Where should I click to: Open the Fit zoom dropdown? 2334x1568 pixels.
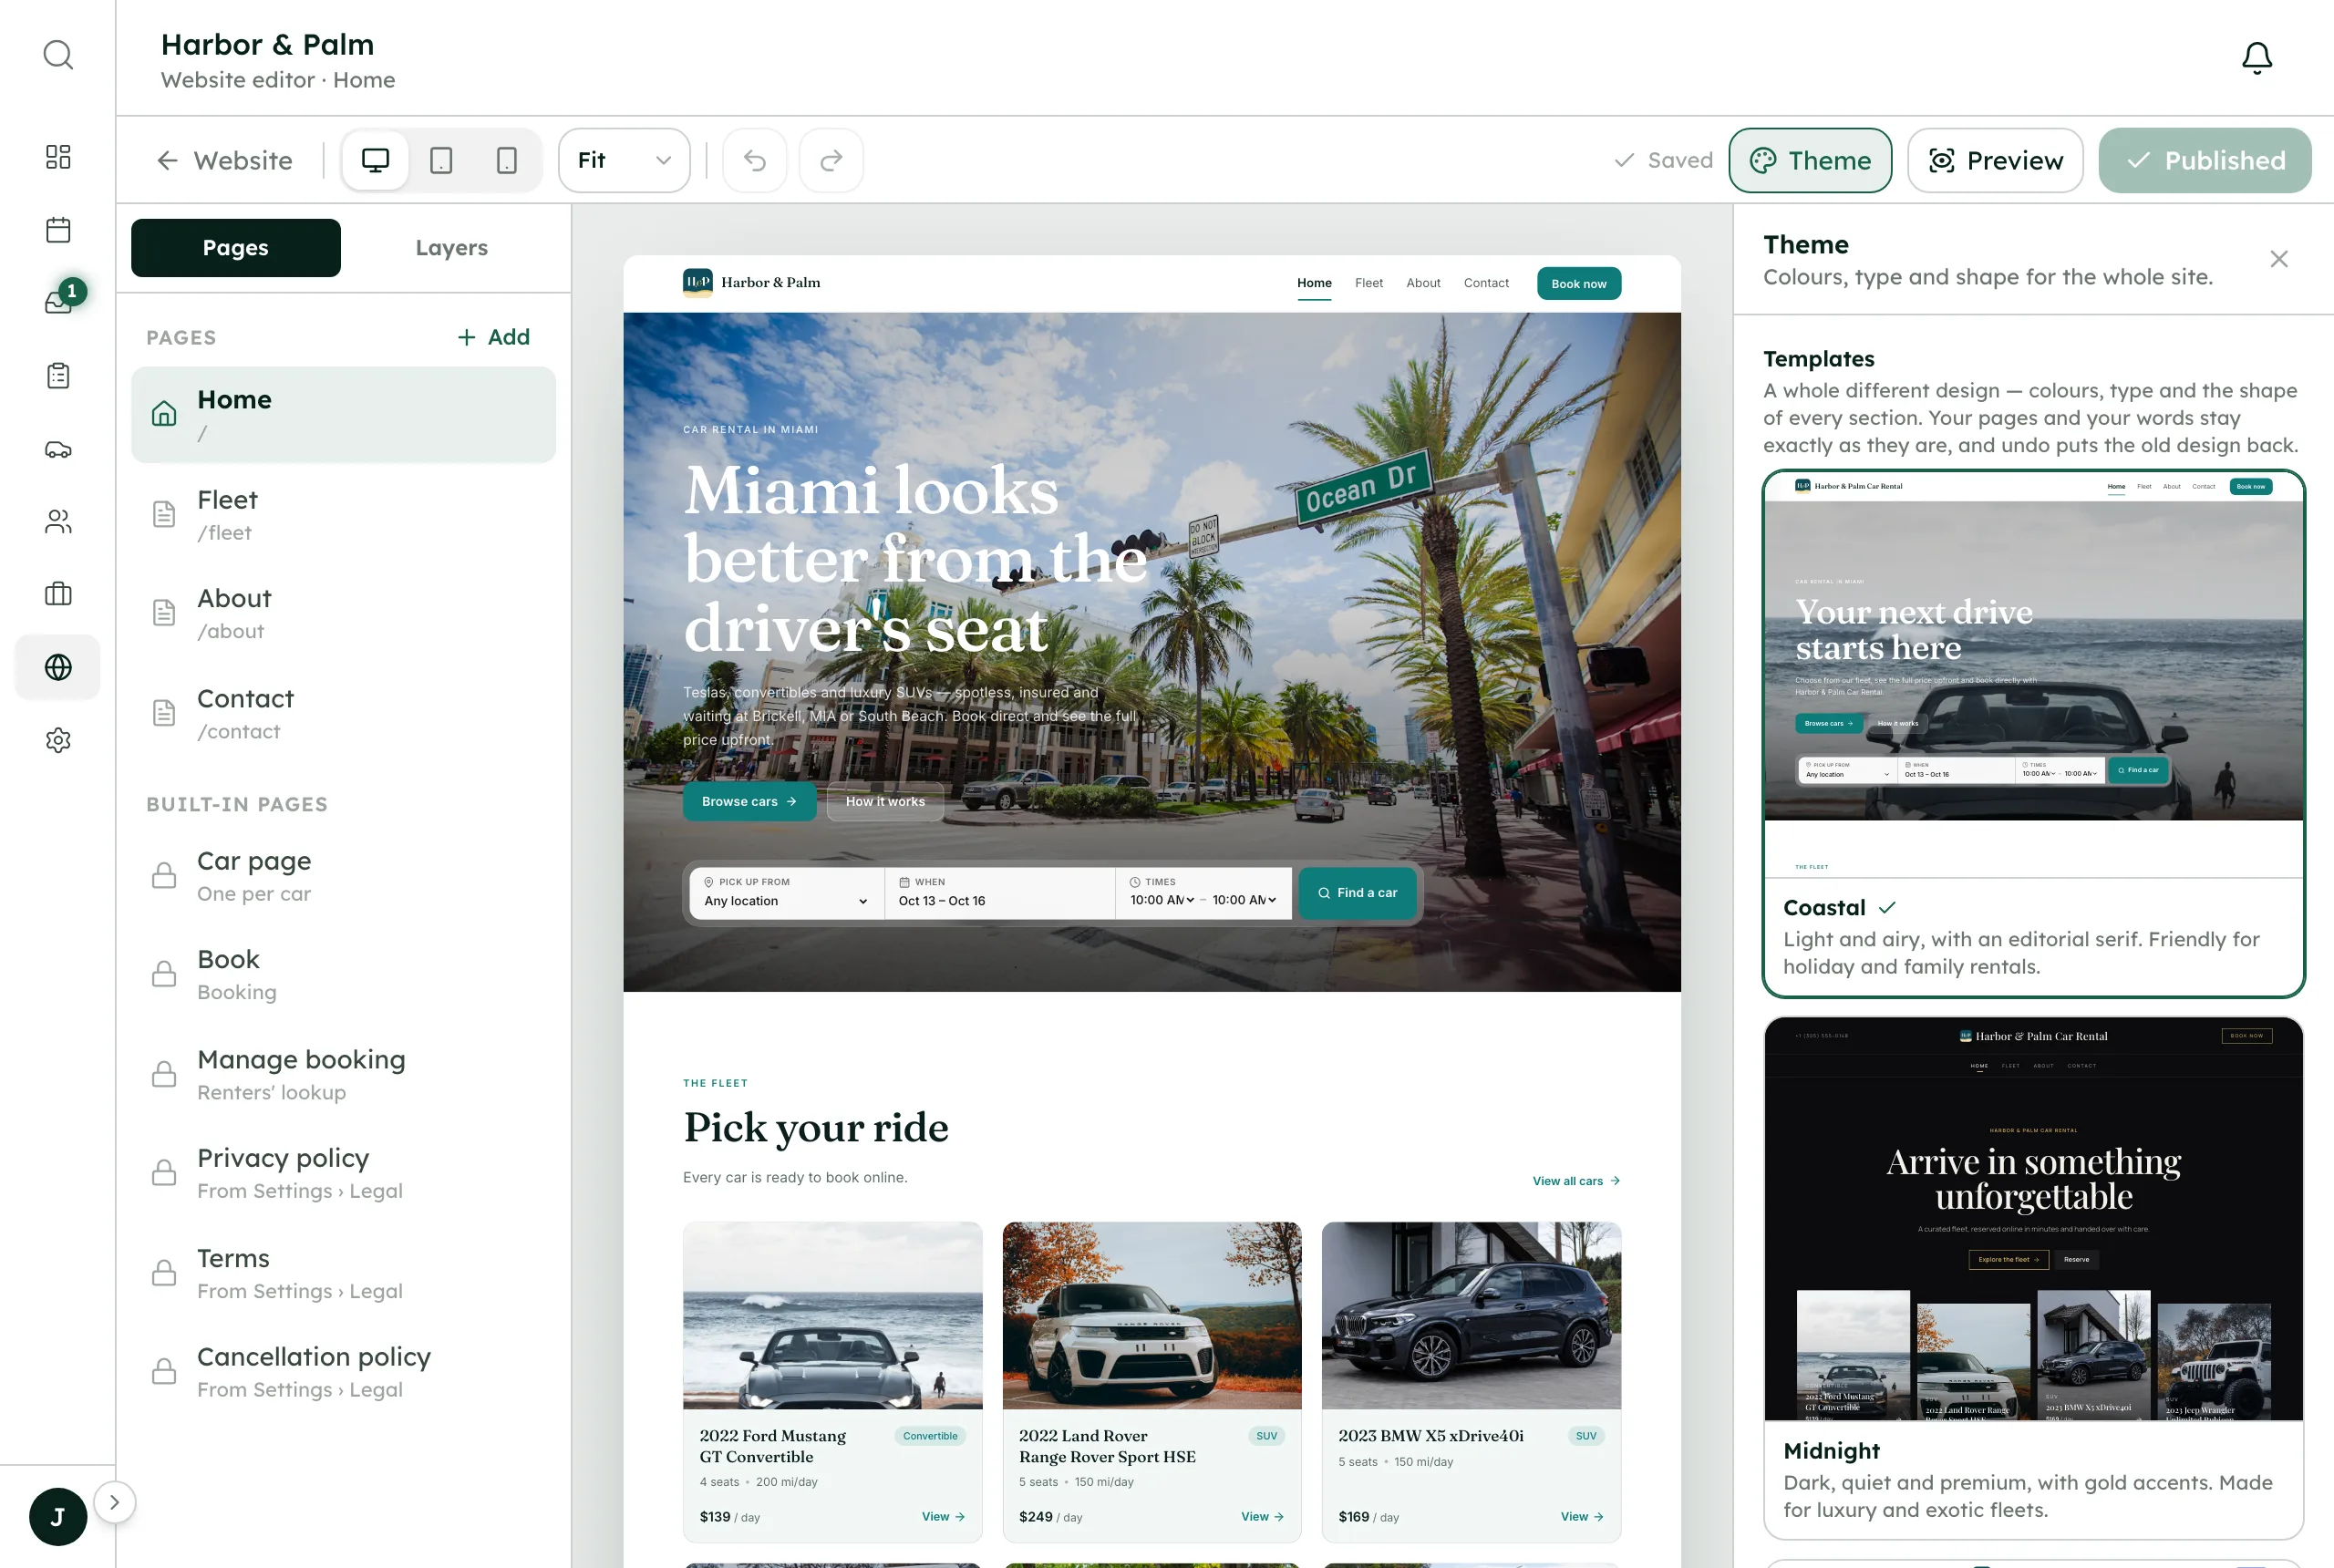pyautogui.click(x=624, y=160)
